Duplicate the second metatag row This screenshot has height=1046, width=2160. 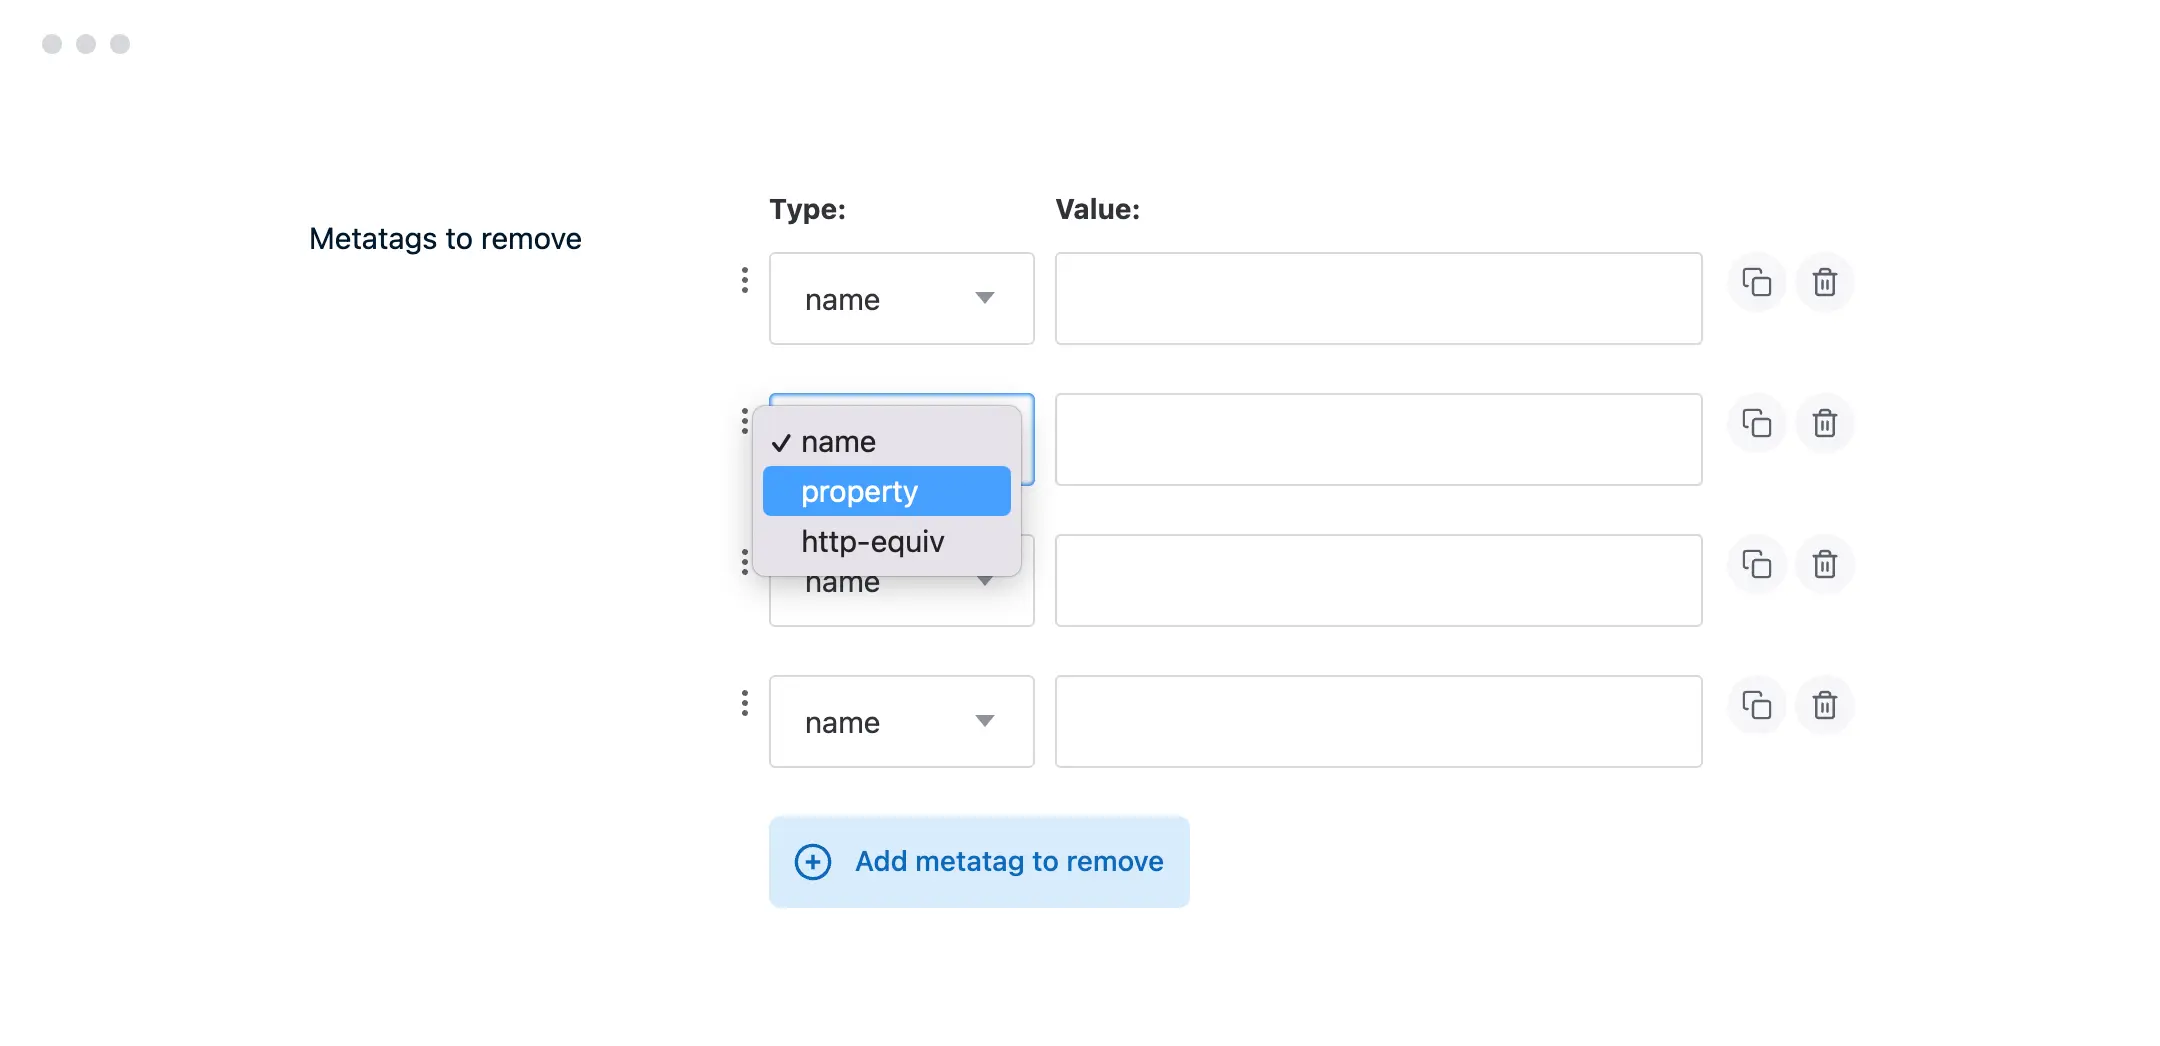tap(1756, 423)
